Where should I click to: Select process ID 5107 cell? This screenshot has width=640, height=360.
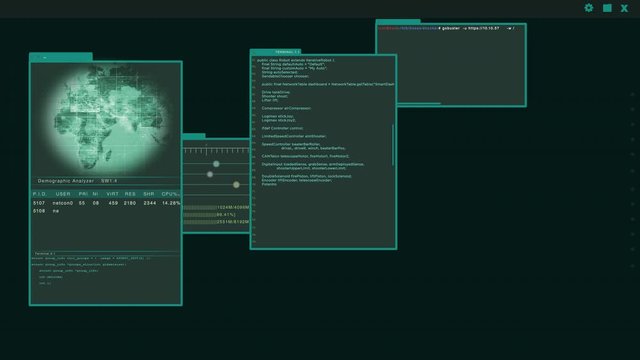[39, 203]
